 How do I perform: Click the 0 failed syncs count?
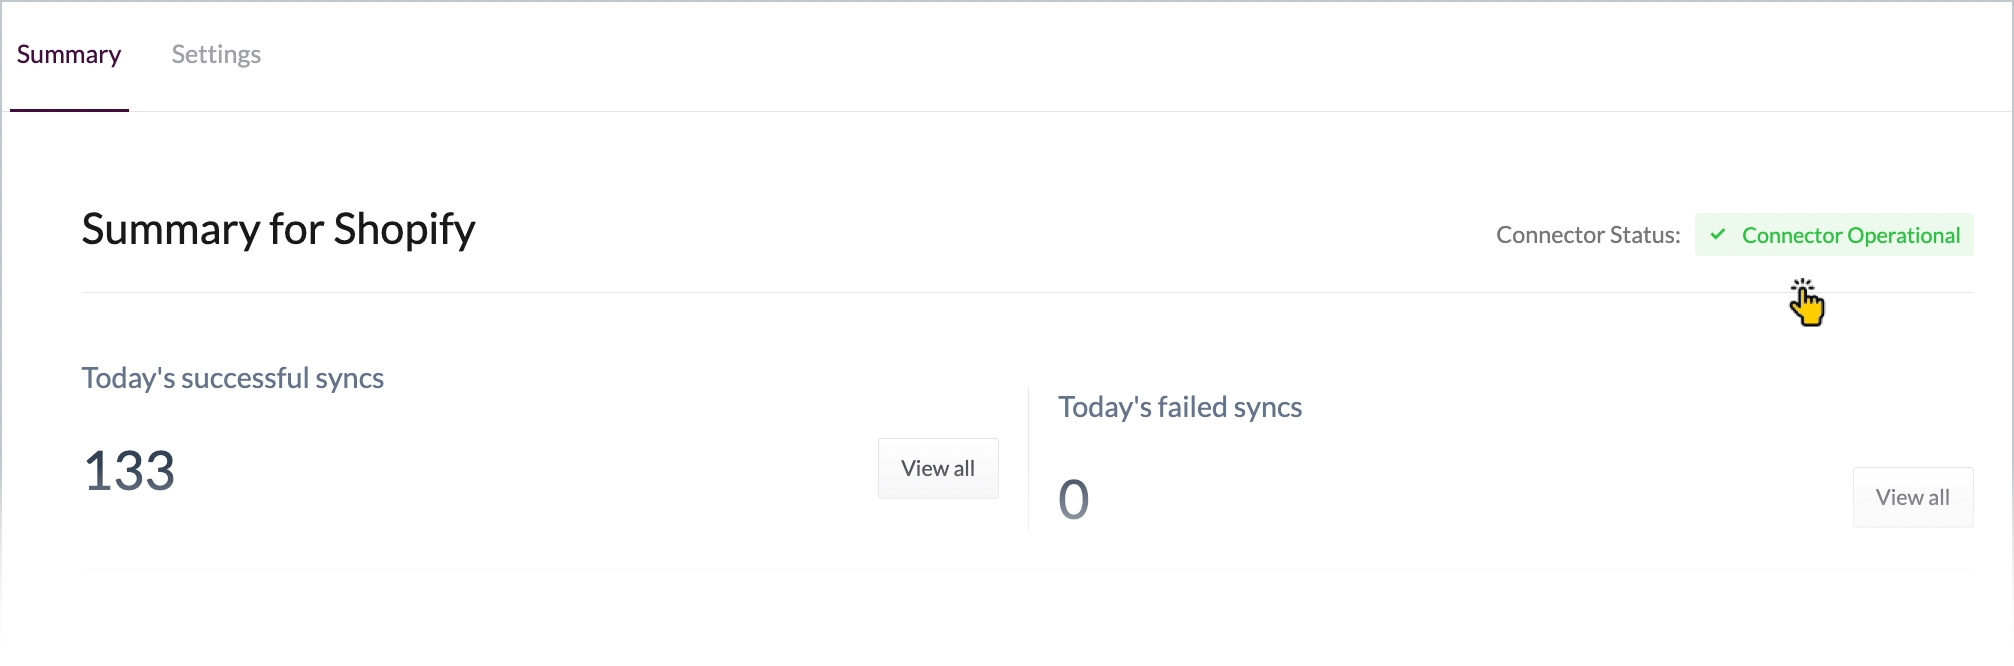pos(1073,499)
